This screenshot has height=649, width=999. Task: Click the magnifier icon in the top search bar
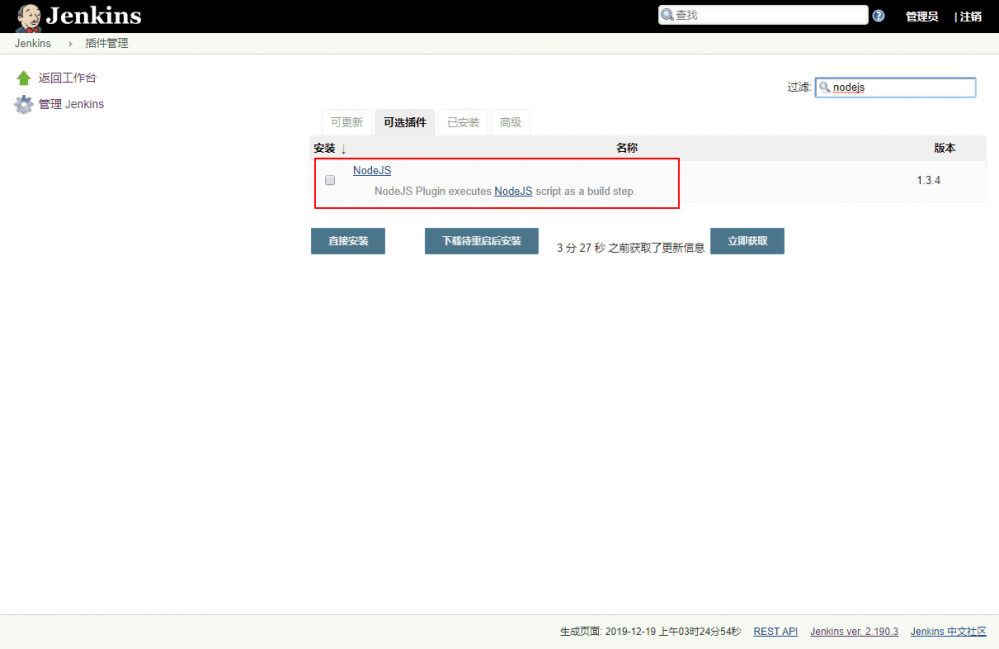[x=665, y=14]
